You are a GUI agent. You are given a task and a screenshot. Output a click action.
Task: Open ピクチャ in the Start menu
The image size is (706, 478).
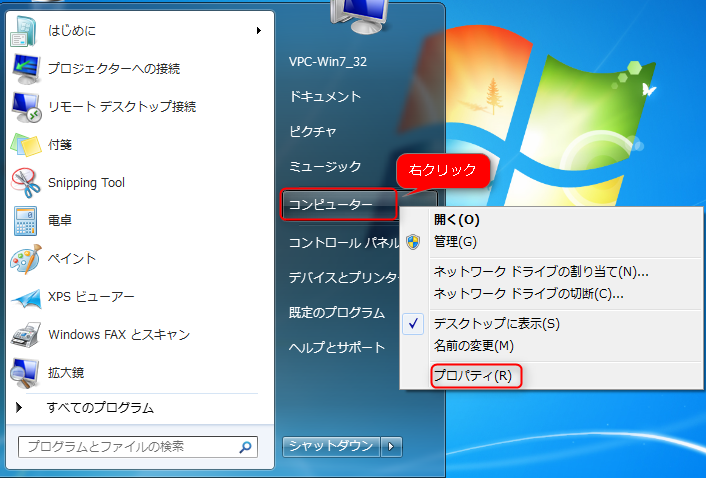tap(313, 131)
